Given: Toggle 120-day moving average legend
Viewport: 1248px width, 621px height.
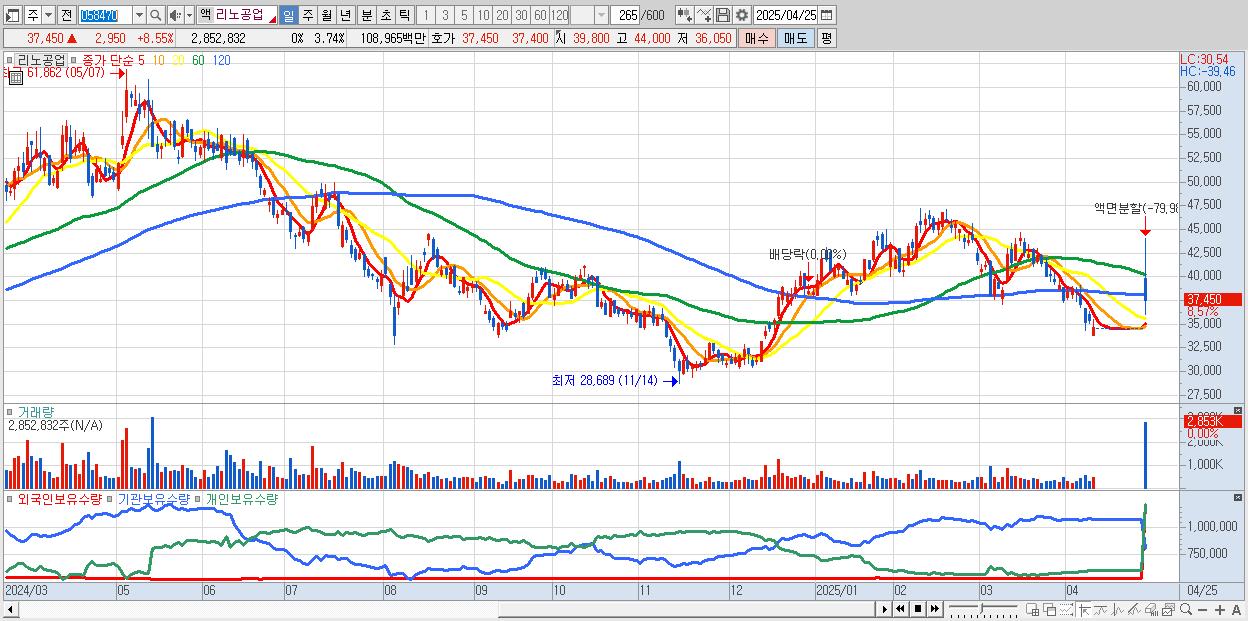Looking at the screenshot, I should (x=221, y=61).
